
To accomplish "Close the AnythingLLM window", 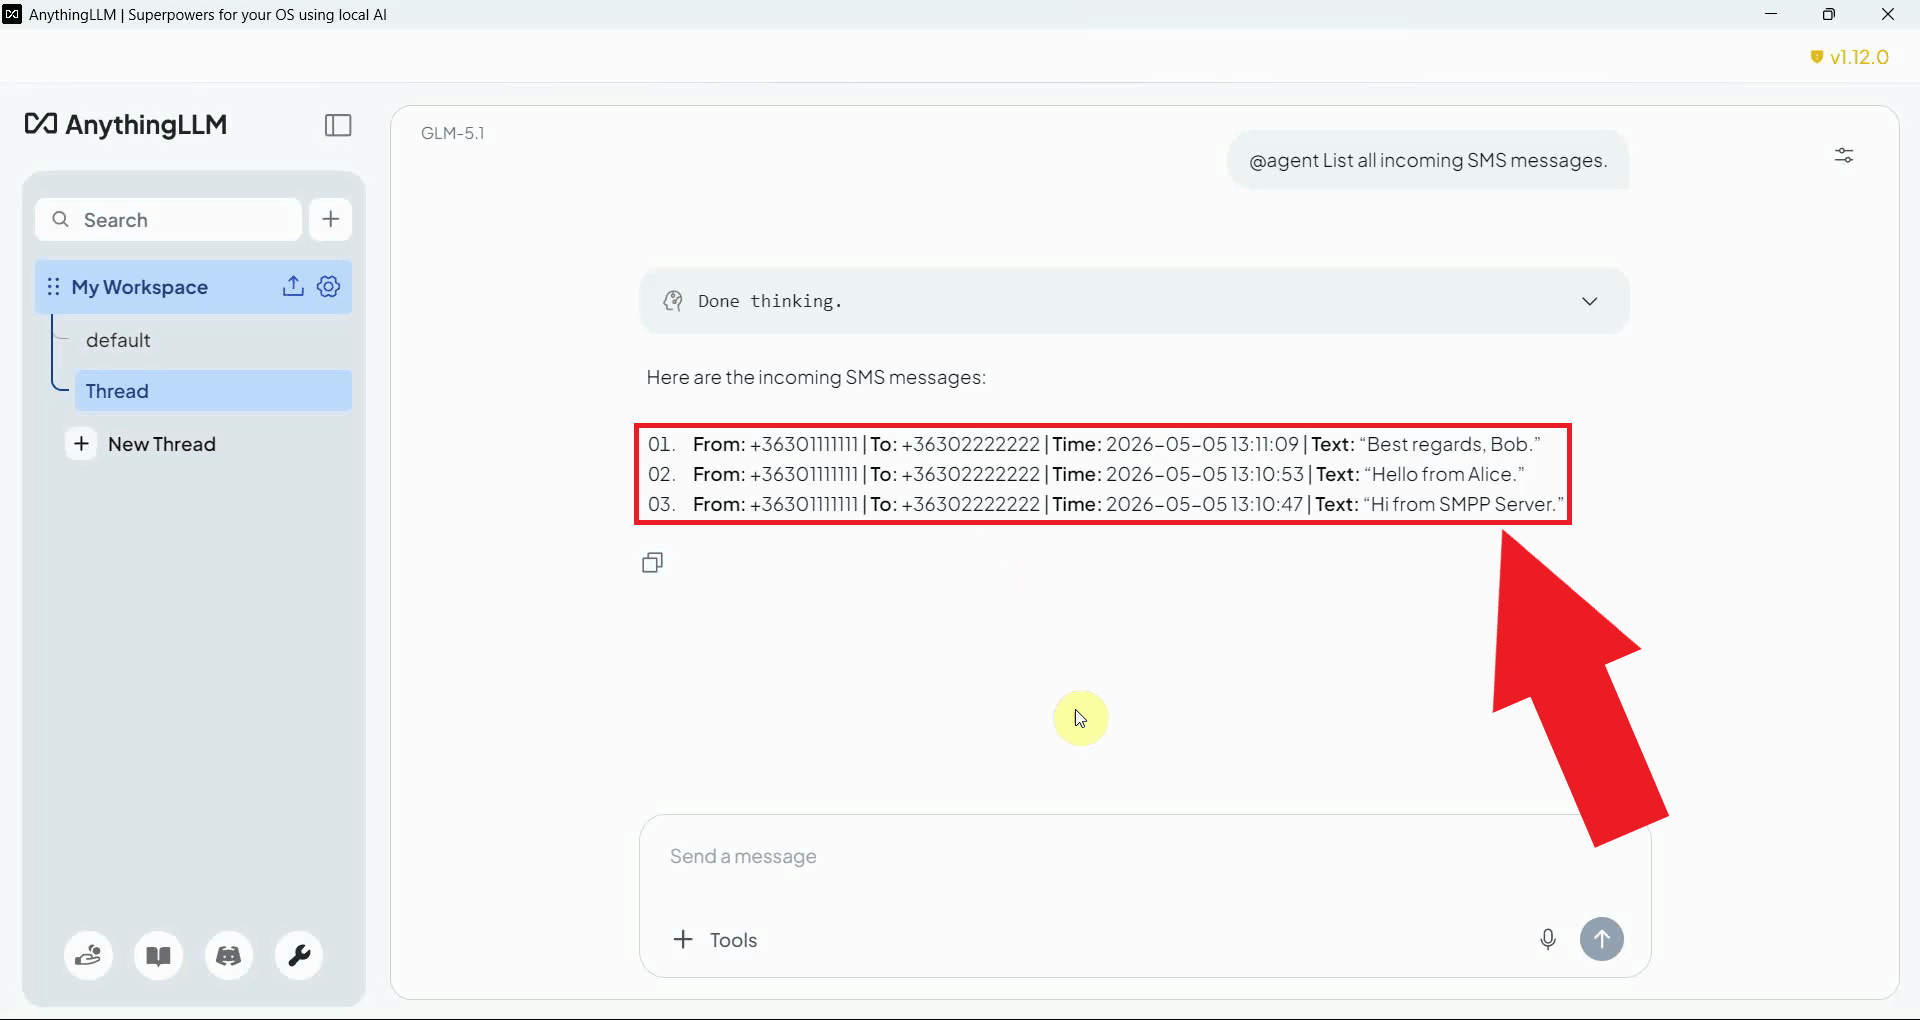I will pos(1888,14).
